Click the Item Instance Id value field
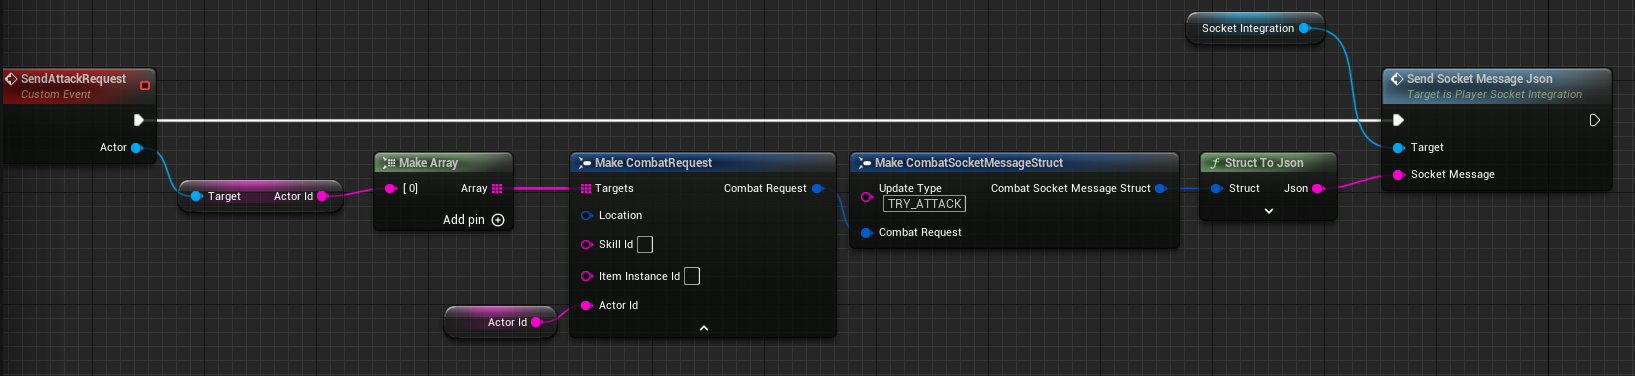 pyautogui.click(x=692, y=276)
